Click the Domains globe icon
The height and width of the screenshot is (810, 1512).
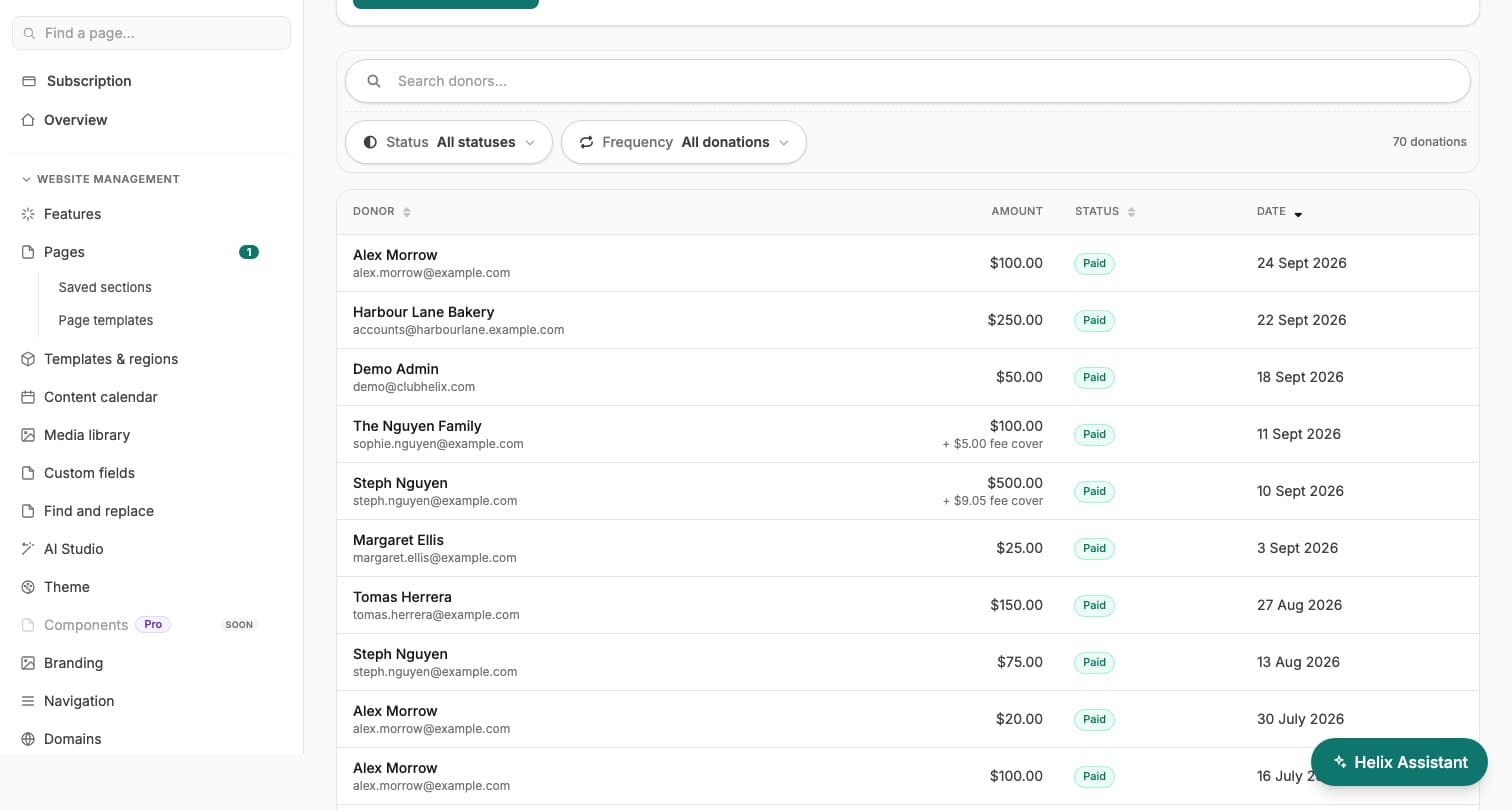pos(28,739)
